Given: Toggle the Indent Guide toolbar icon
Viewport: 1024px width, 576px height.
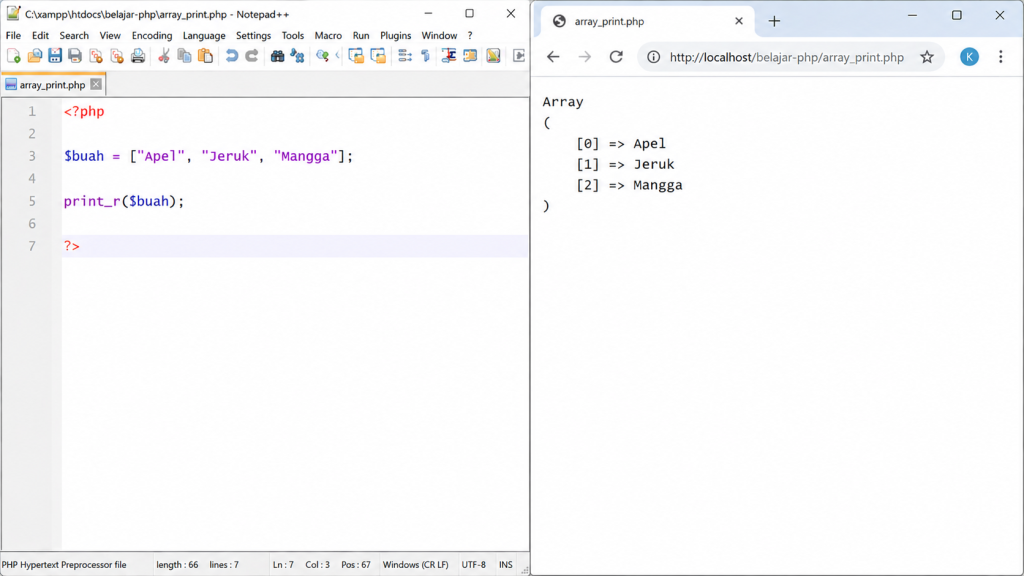Looking at the screenshot, I should (449, 56).
